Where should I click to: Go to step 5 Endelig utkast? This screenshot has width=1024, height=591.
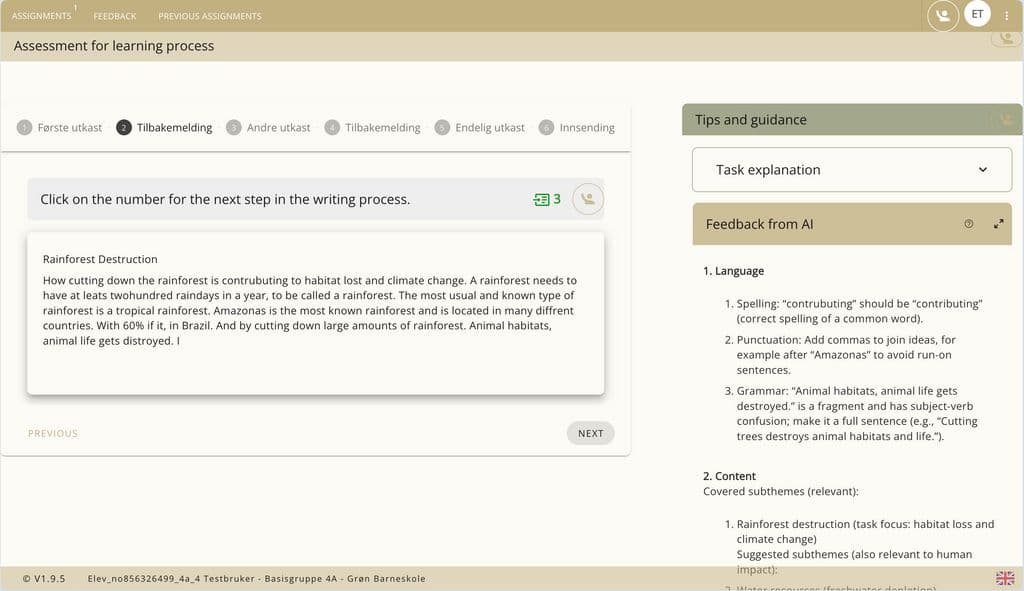tap(479, 127)
